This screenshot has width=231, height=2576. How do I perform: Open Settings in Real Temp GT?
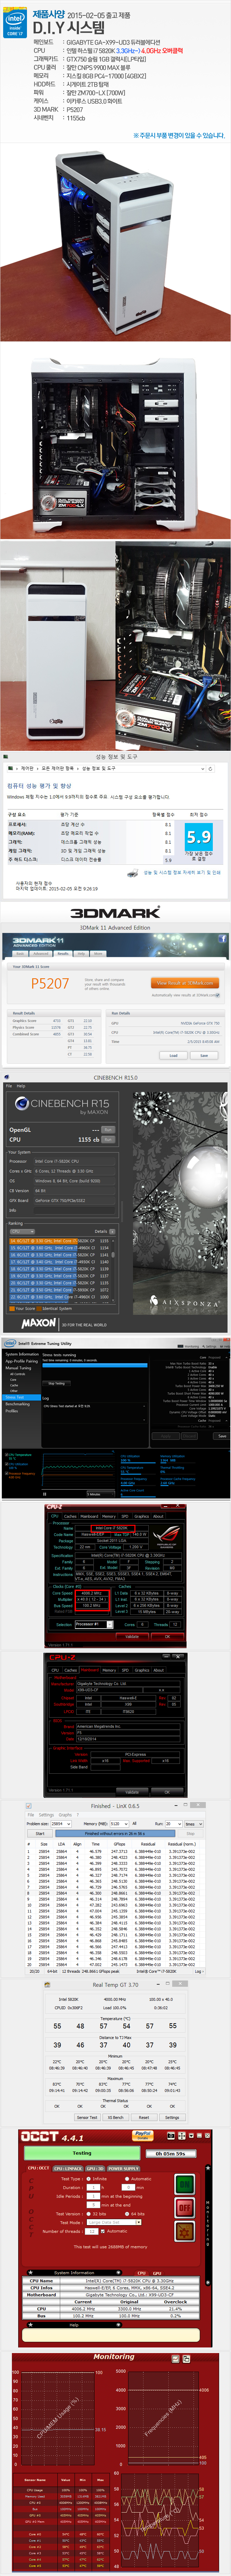click(x=172, y=2118)
